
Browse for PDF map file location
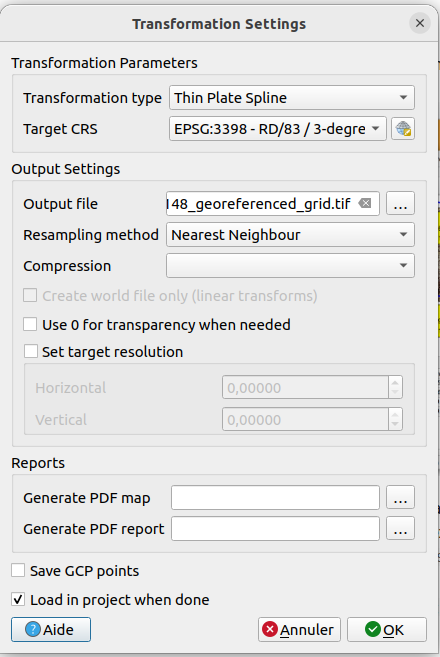[400, 497]
